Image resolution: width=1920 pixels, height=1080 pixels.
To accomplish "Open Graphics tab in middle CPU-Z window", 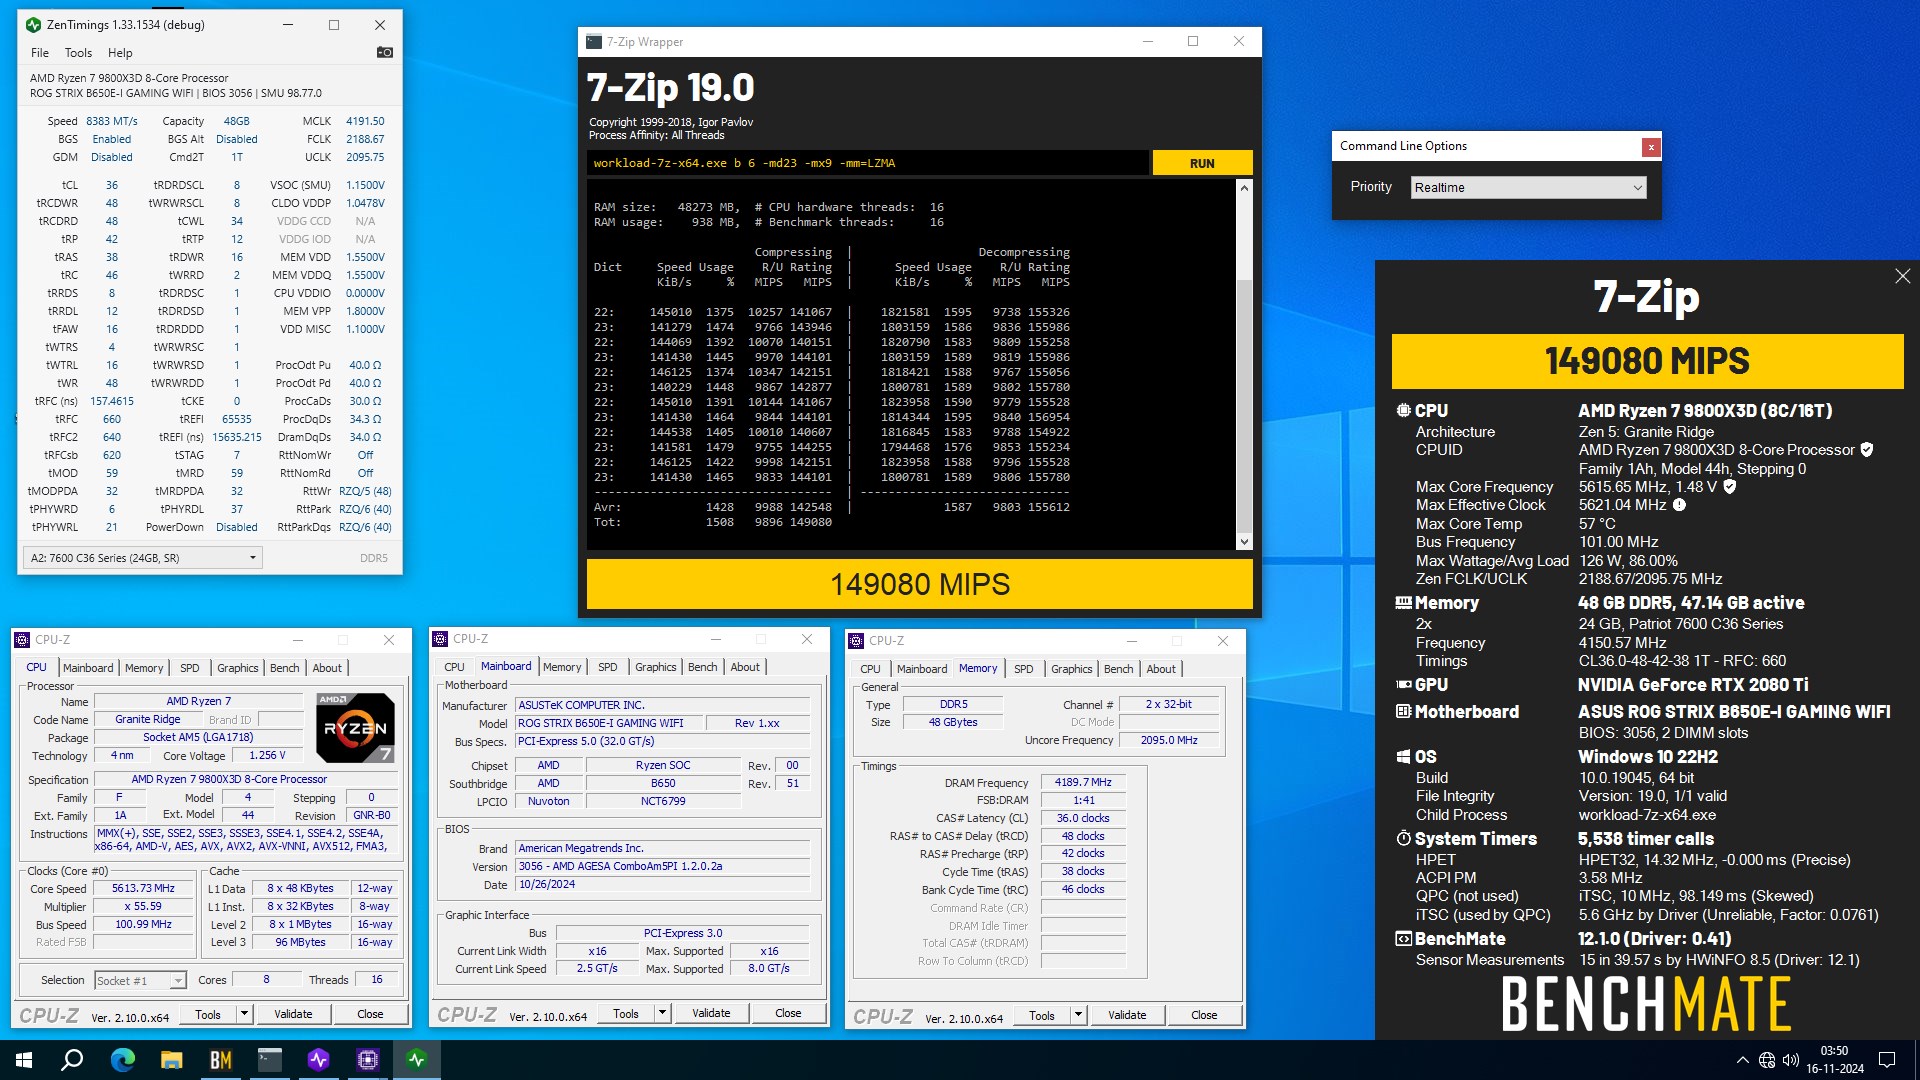I will 655,667.
